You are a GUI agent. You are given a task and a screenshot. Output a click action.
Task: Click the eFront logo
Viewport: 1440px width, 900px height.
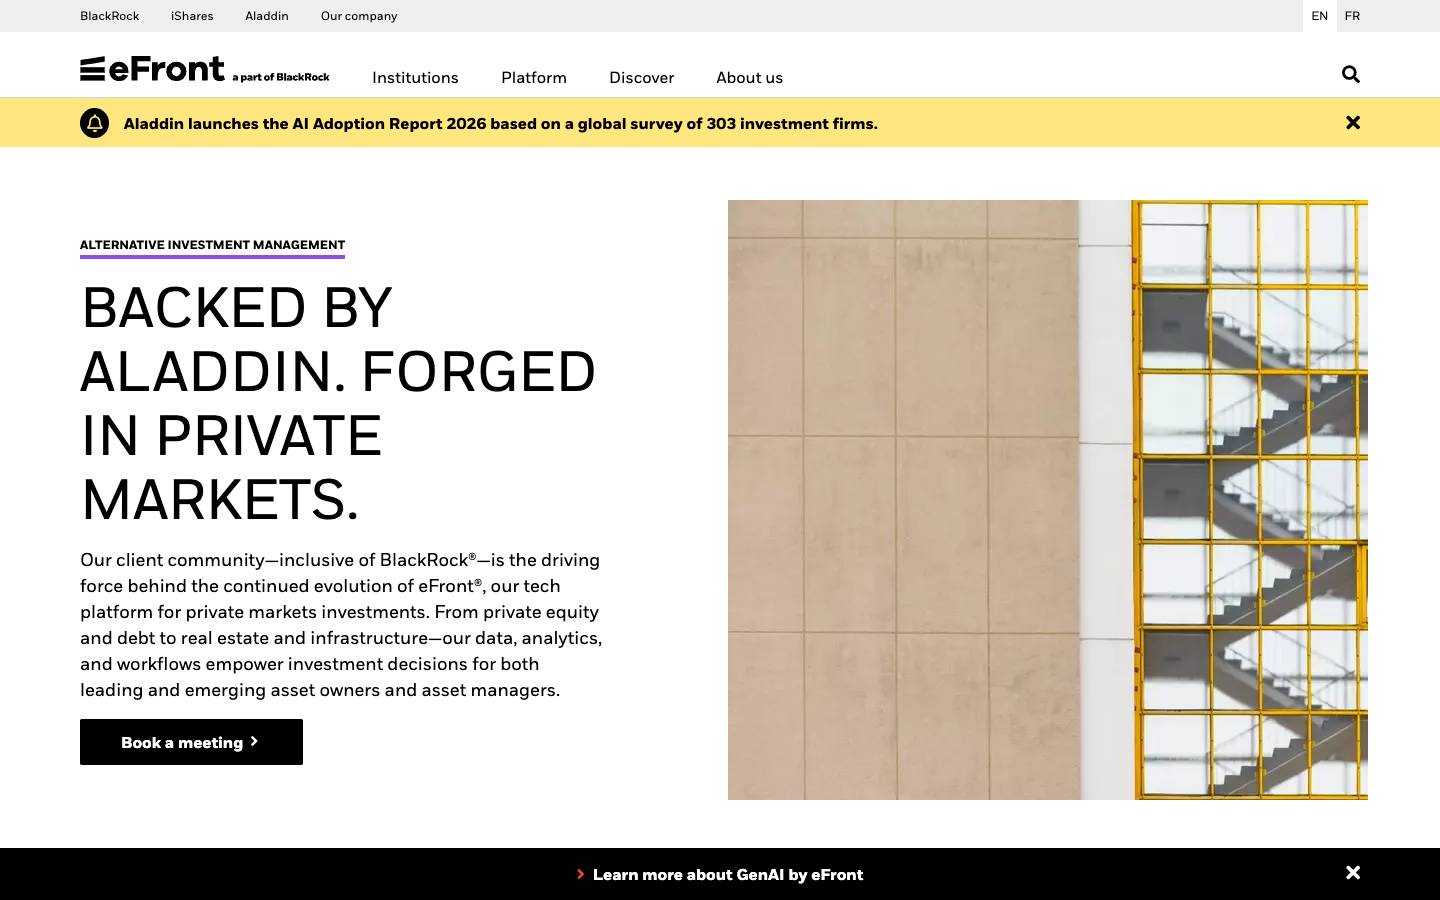click(x=204, y=69)
